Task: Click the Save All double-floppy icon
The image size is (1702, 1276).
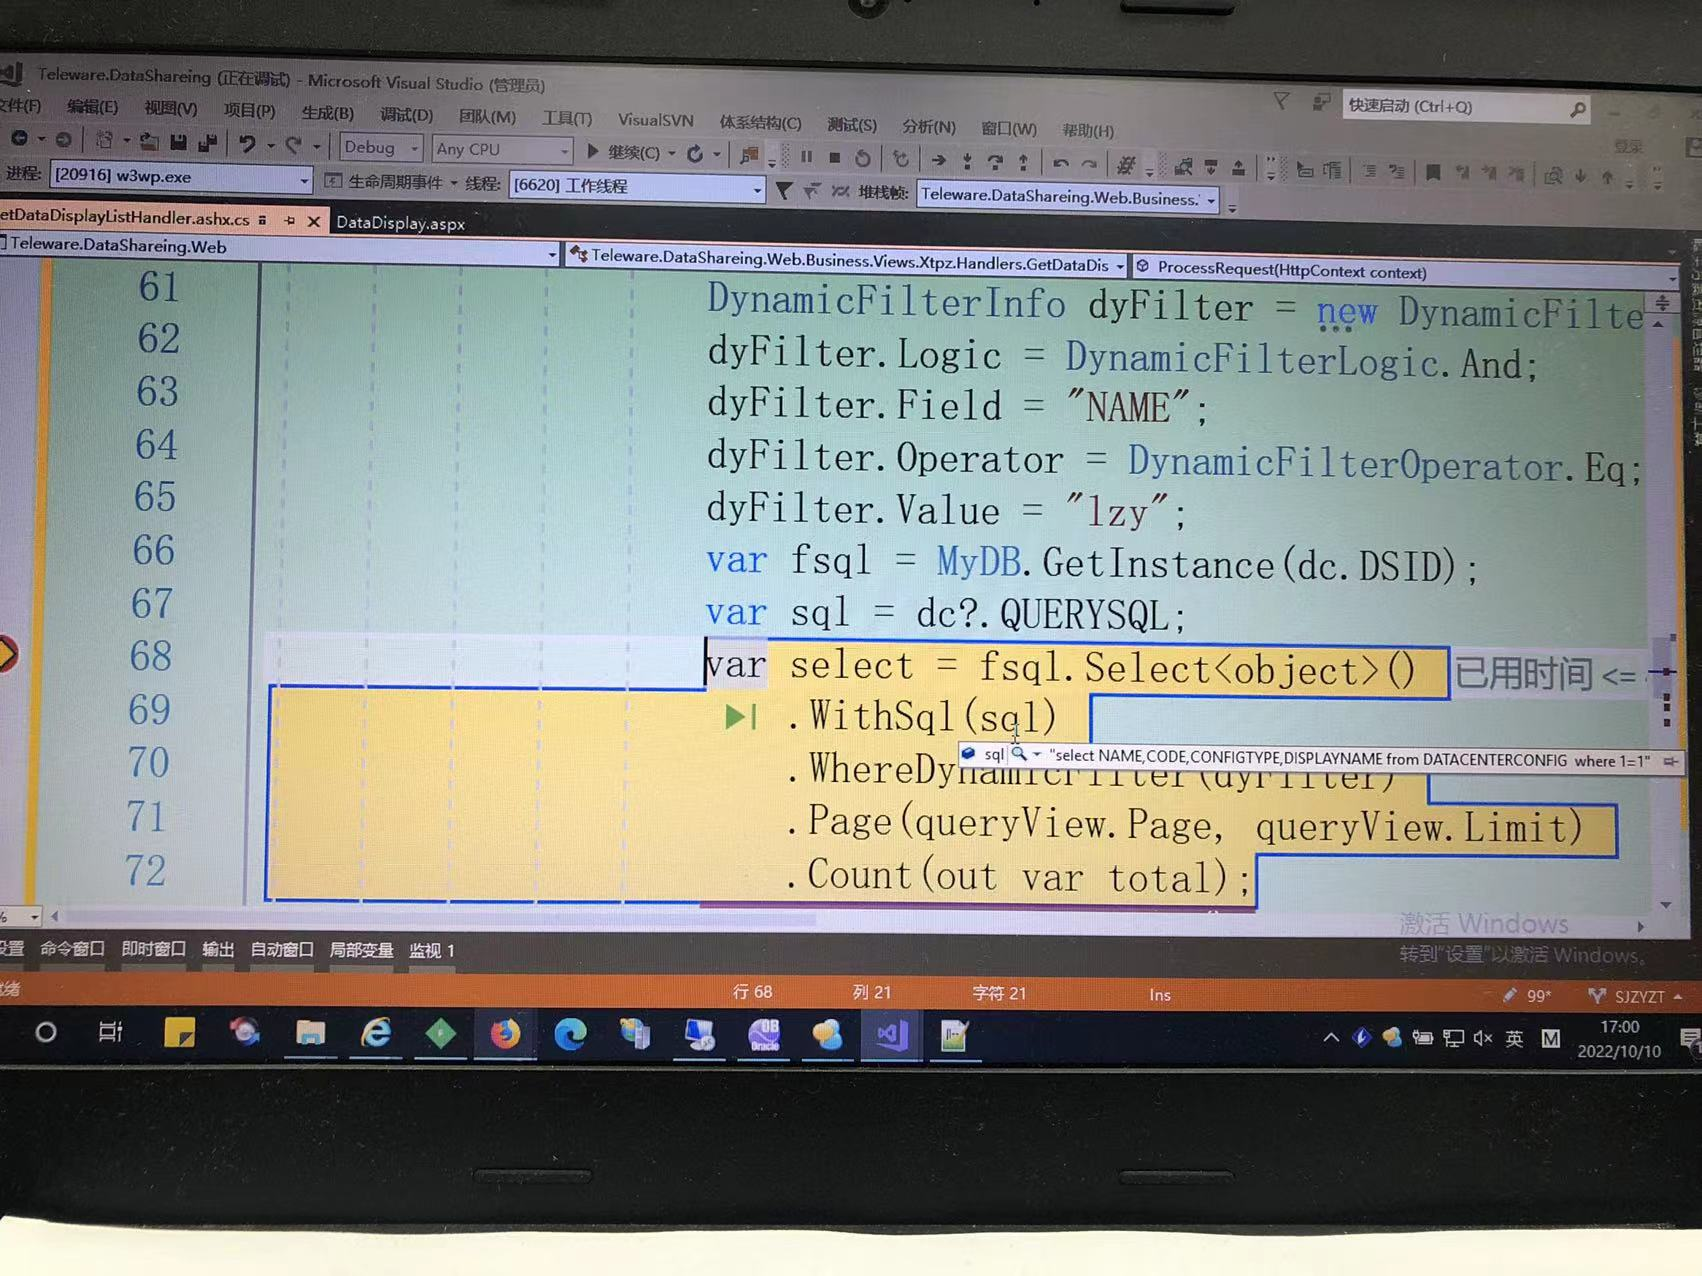Action: (208, 143)
